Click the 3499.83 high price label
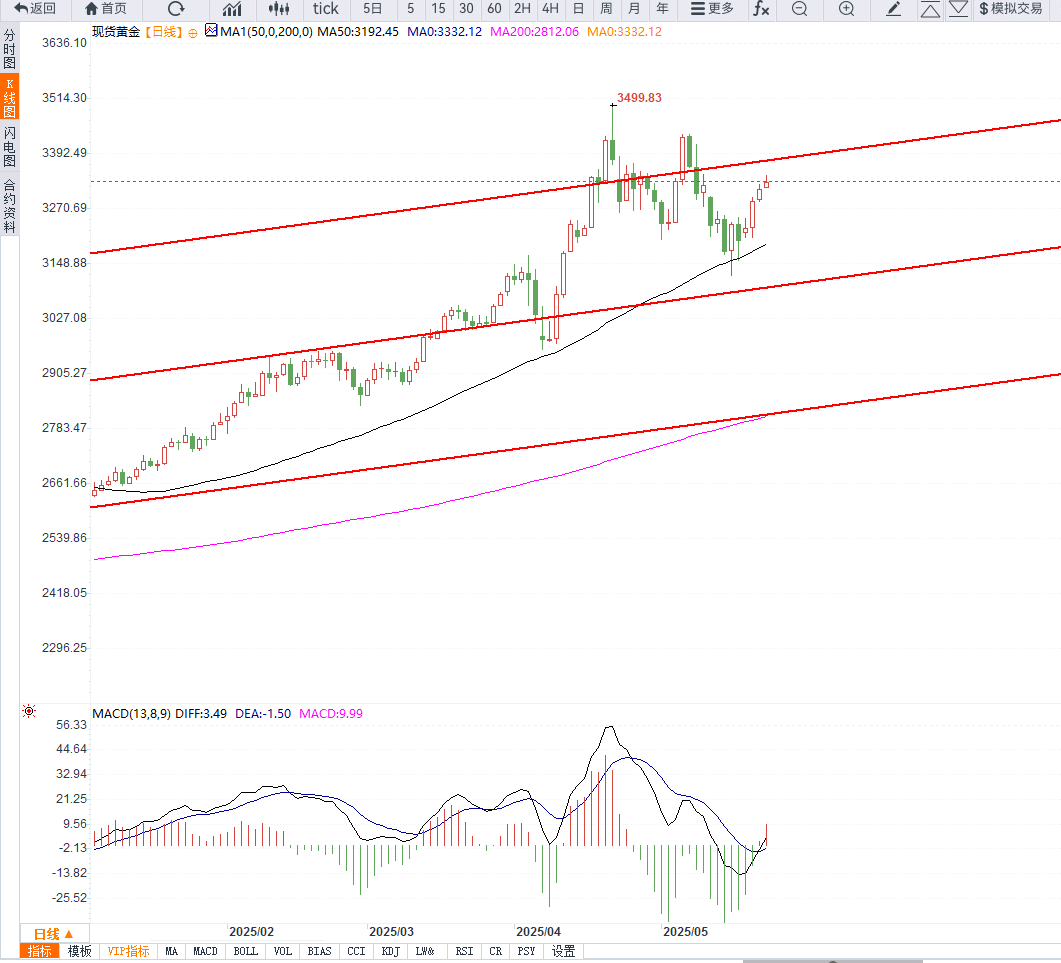Viewport: 1061px width, 963px height. pos(639,97)
